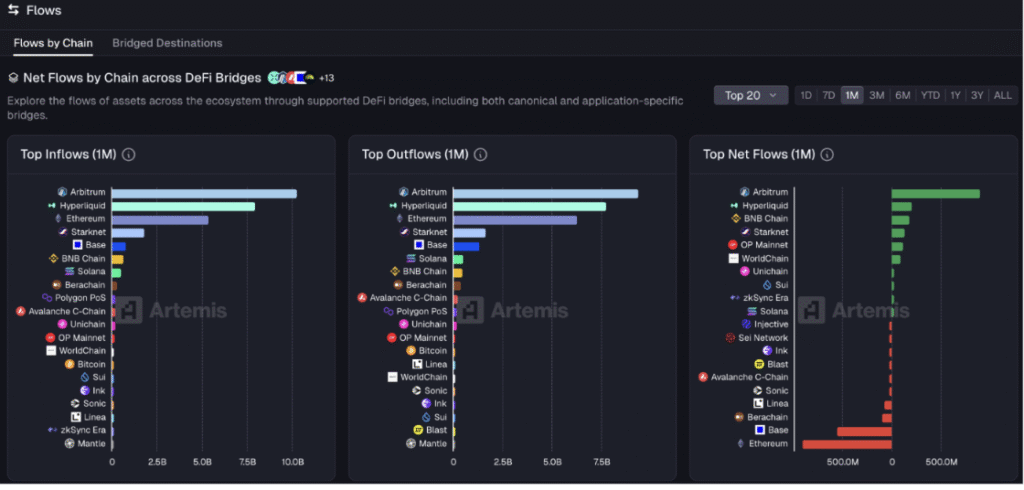The height and width of the screenshot is (490, 1024).
Task: Select the 6M time range
Action: coord(903,95)
